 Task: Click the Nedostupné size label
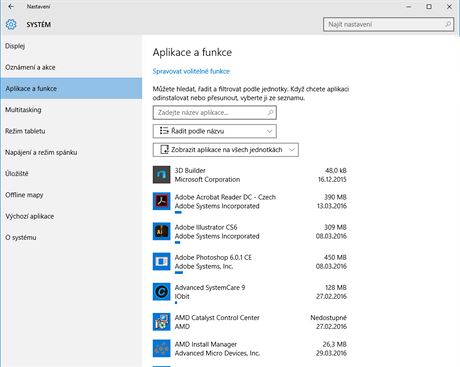pyautogui.click(x=328, y=318)
